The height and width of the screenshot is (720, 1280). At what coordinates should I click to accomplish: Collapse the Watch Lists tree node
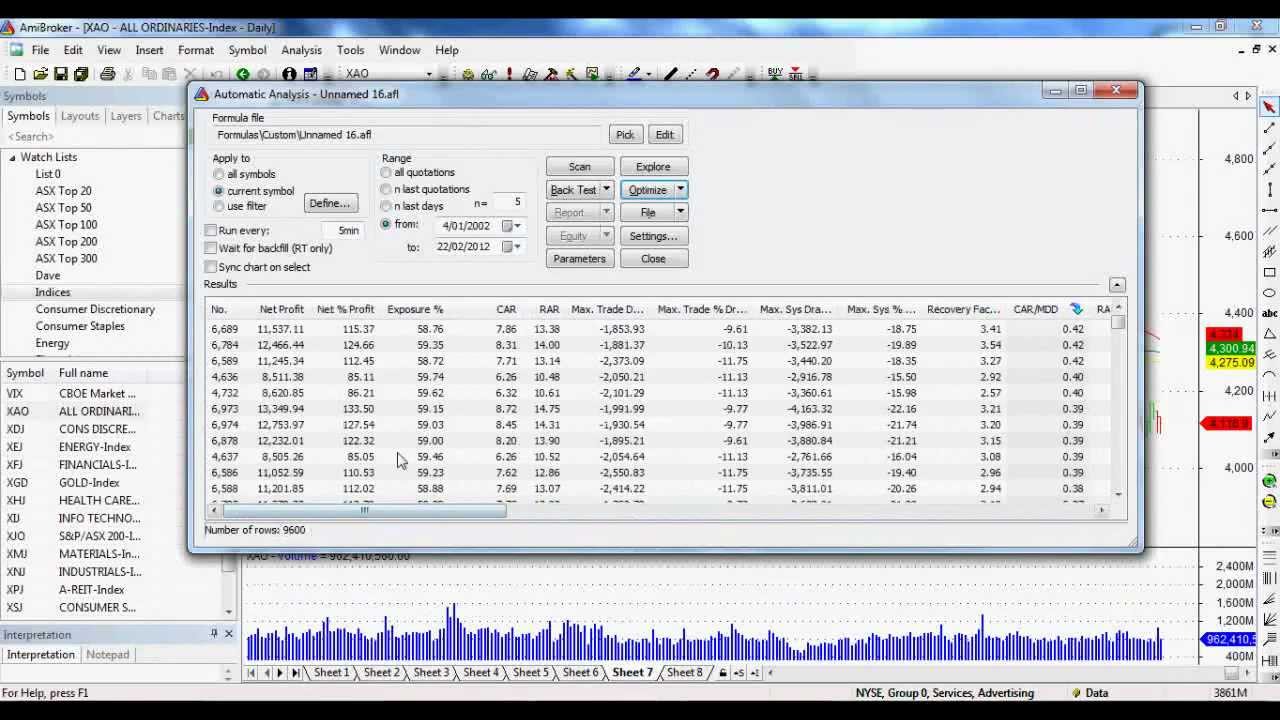tap(13, 157)
